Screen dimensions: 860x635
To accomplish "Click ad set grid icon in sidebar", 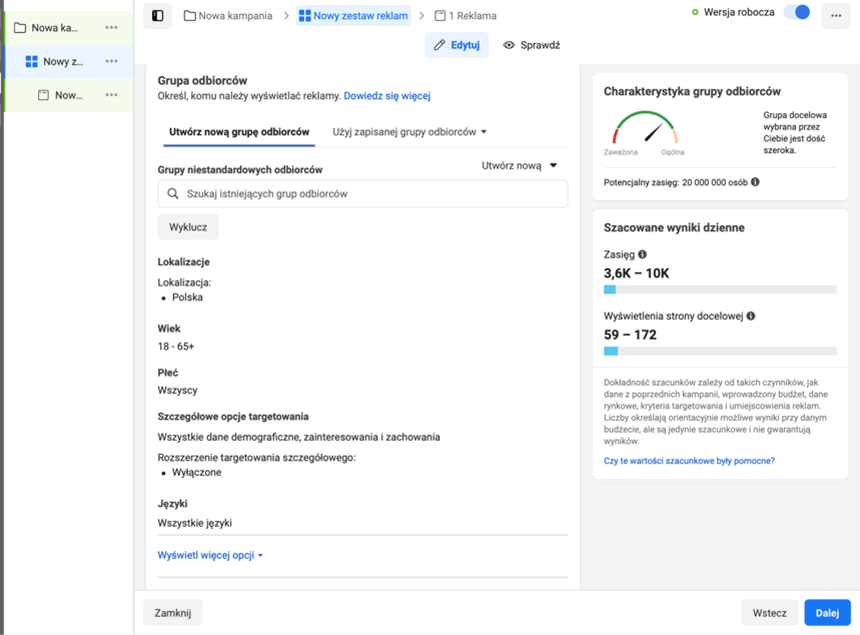I will coord(31,61).
